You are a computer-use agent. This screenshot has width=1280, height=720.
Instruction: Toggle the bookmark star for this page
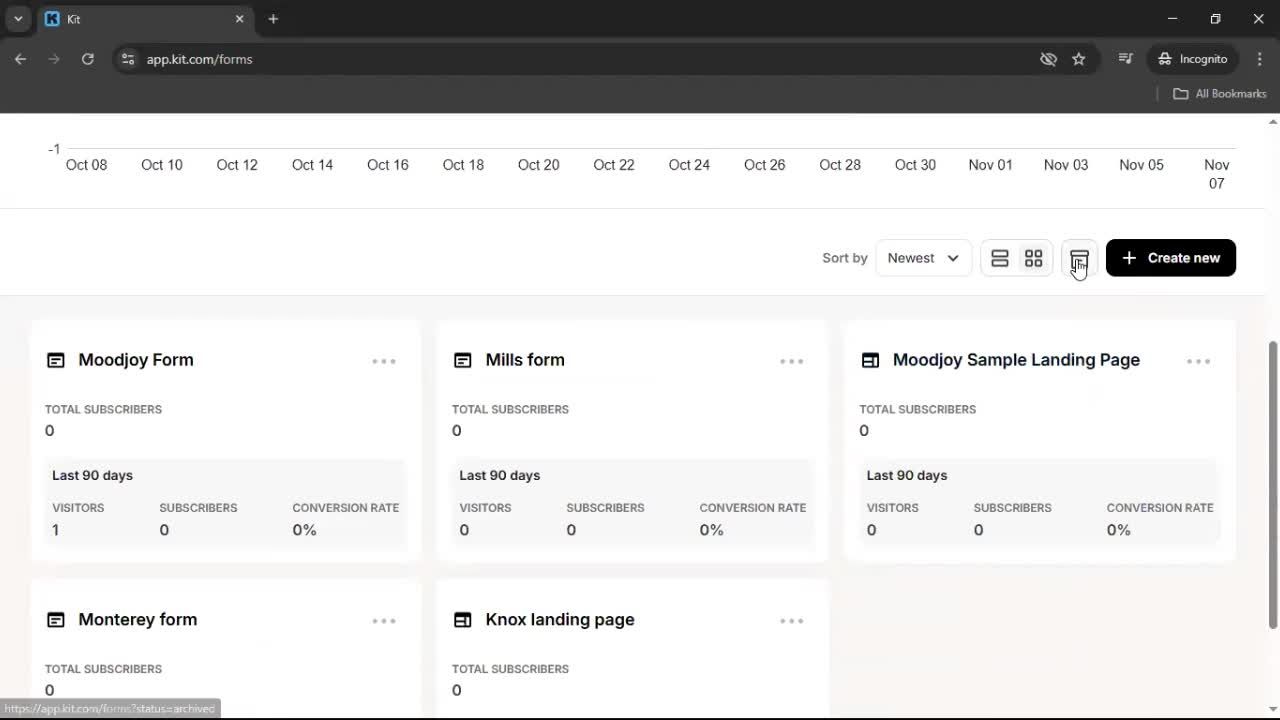1079,59
